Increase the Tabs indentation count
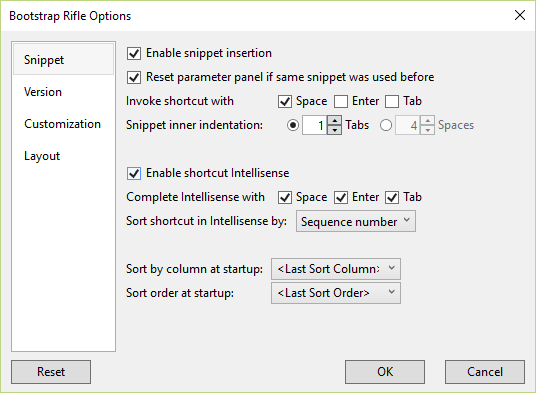The image size is (536, 393). point(334,121)
